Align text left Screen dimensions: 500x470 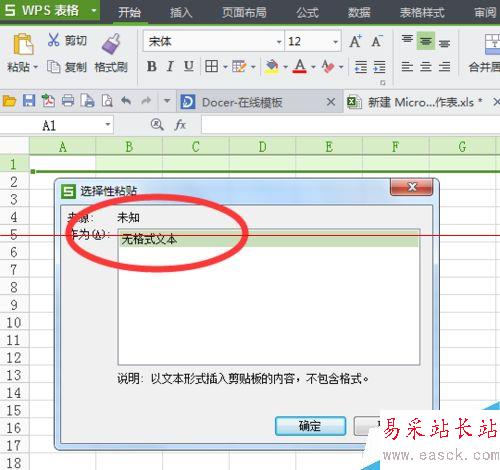[407, 67]
